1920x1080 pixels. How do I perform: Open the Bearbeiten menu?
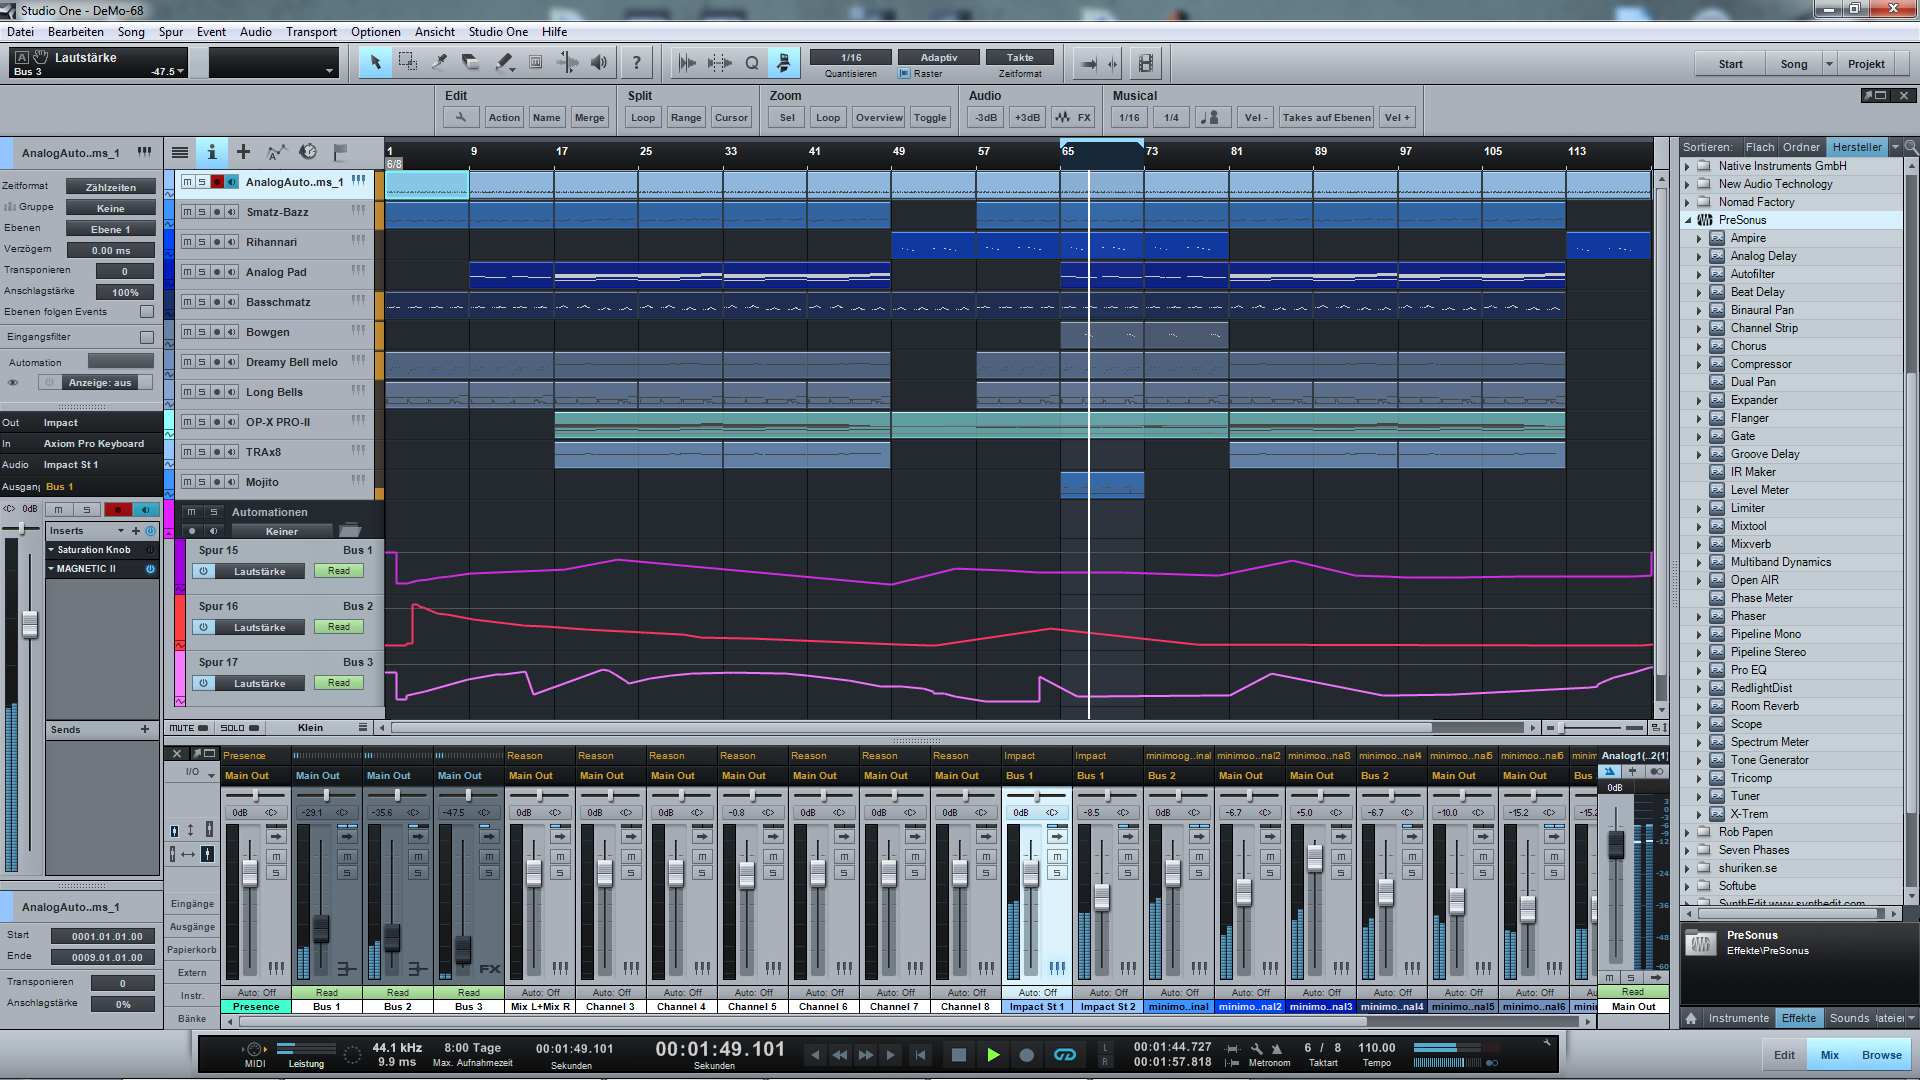76,32
